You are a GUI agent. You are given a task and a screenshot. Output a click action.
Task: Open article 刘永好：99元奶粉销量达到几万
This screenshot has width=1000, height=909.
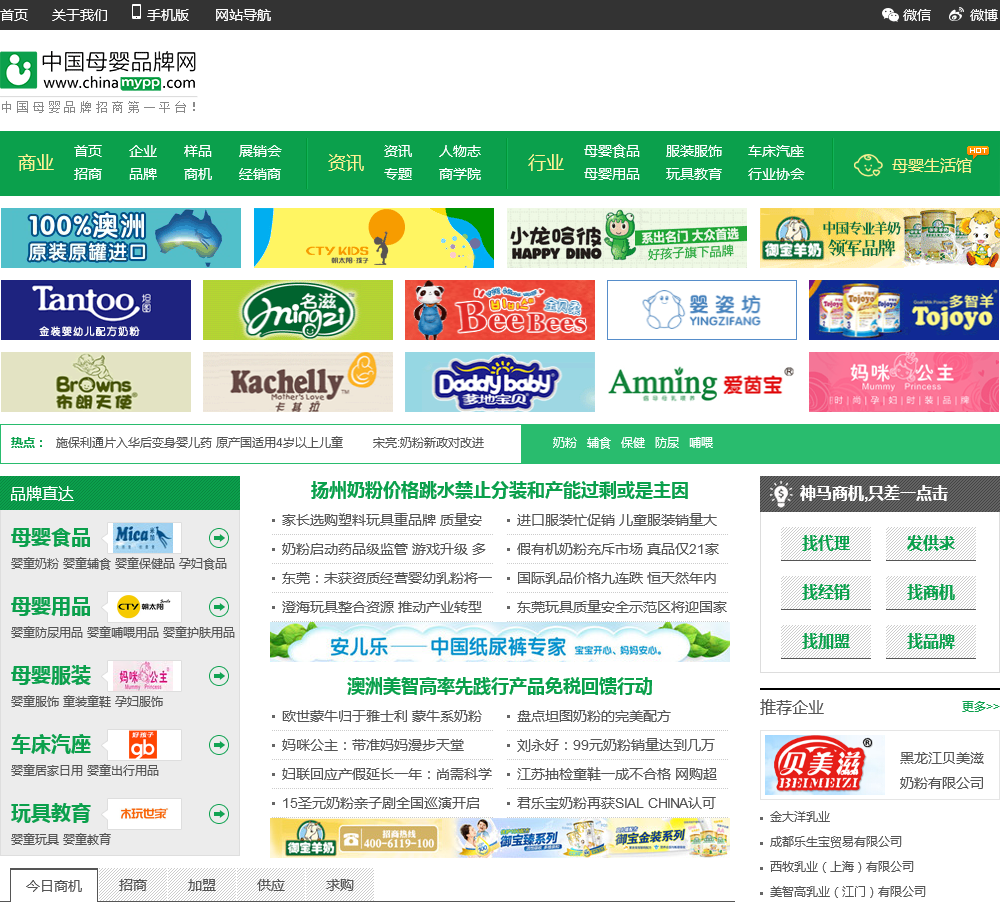[615, 745]
